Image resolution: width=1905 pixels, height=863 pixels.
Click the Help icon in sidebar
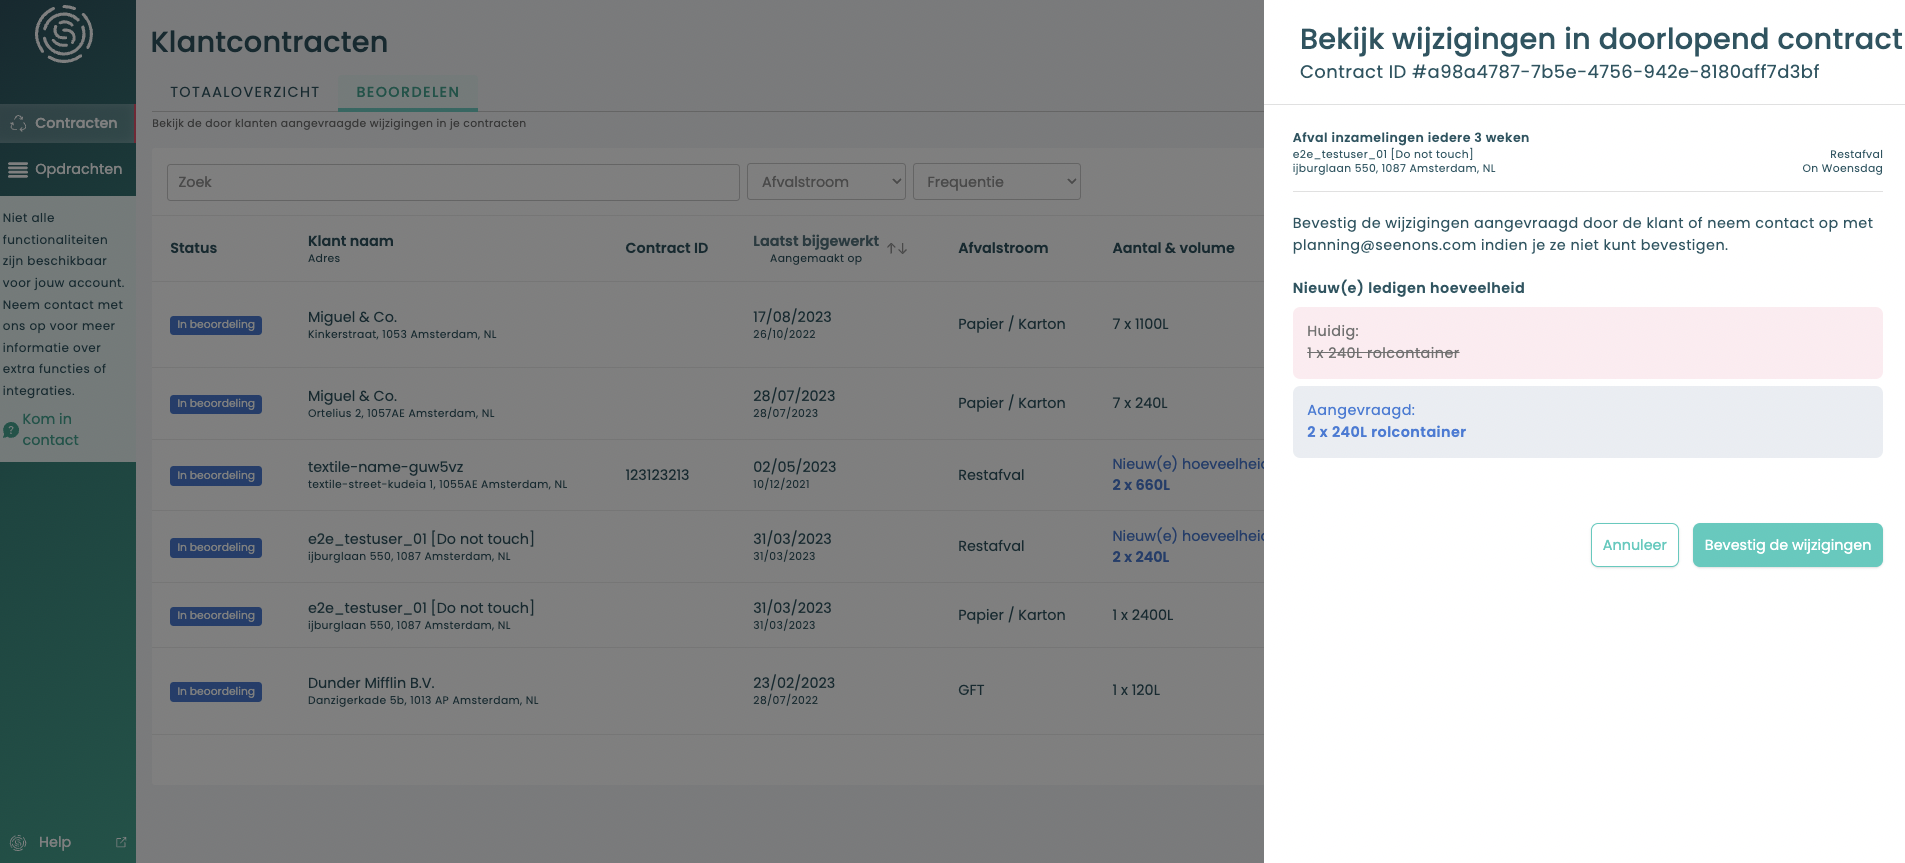18,842
